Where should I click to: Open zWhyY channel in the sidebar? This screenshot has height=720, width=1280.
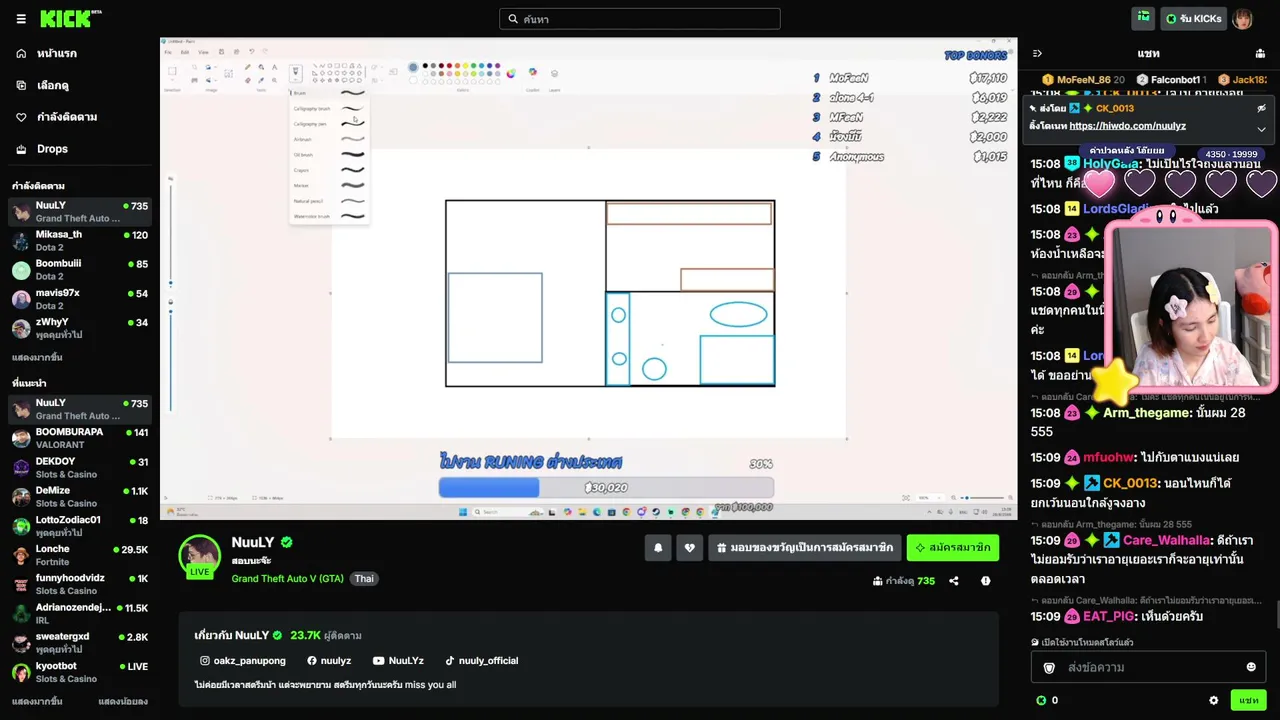pyautogui.click(x=80, y=328)
